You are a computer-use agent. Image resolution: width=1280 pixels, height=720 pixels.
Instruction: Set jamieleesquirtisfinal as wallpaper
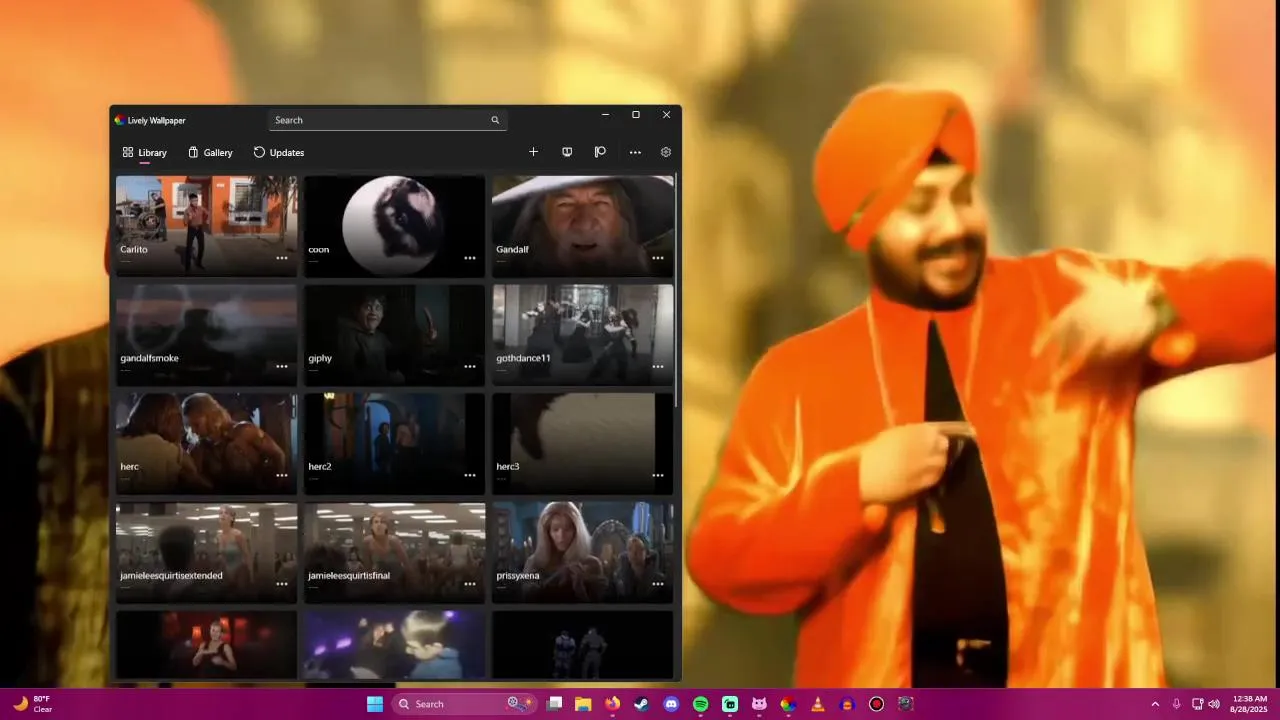394,551
